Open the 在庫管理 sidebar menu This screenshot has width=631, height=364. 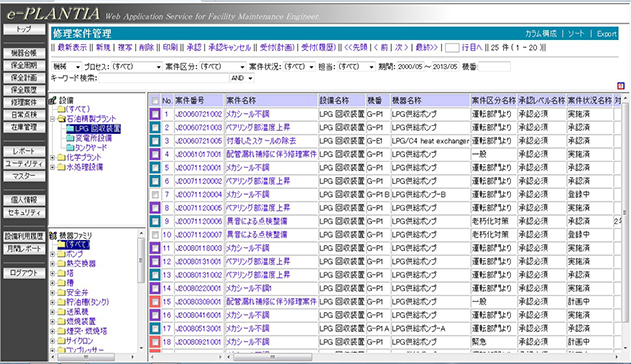[24, 127]
